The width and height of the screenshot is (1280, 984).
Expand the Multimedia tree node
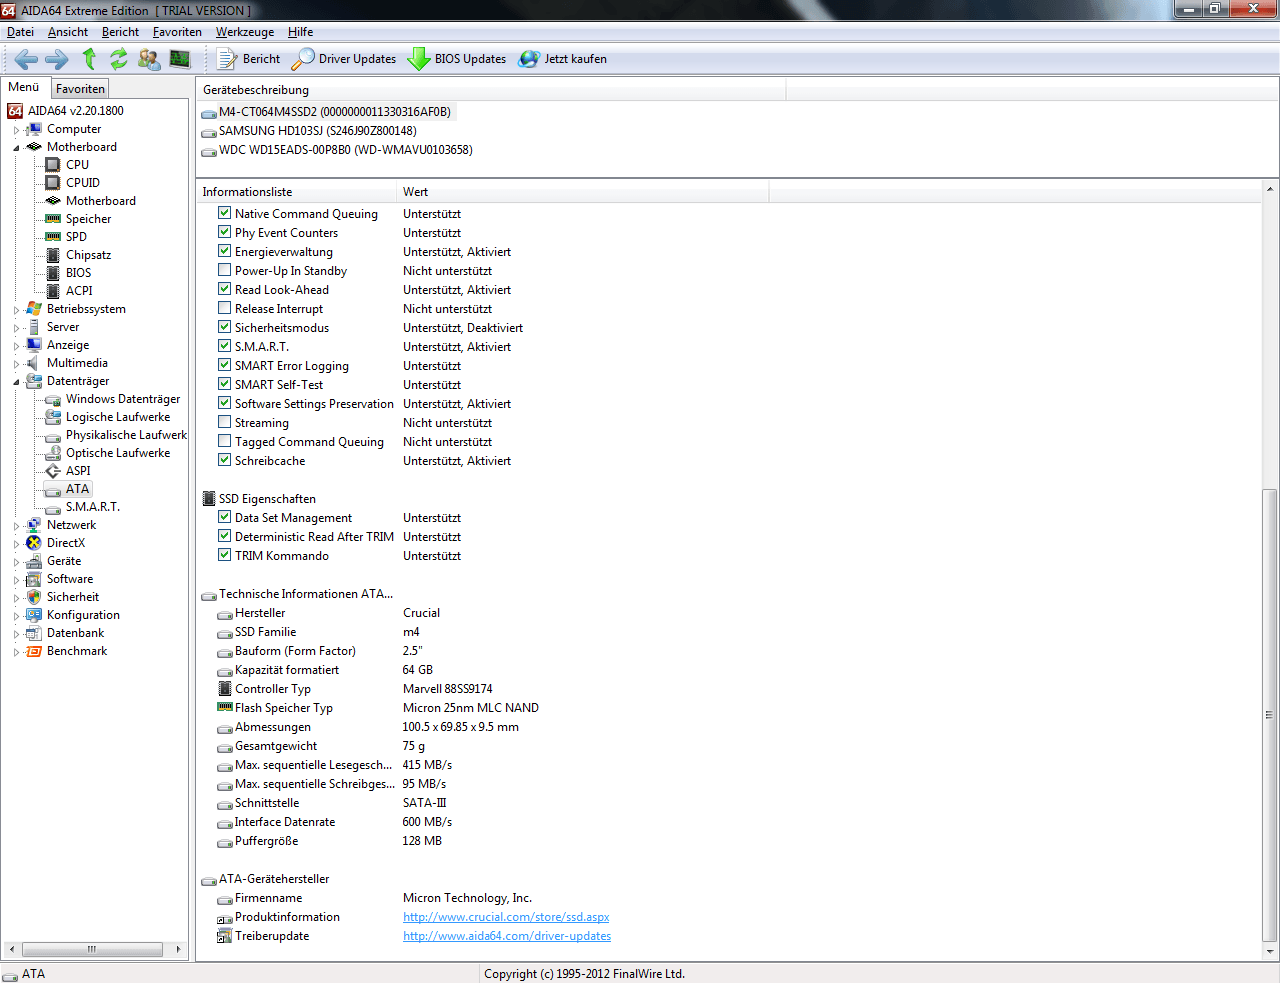coord(16,364)
